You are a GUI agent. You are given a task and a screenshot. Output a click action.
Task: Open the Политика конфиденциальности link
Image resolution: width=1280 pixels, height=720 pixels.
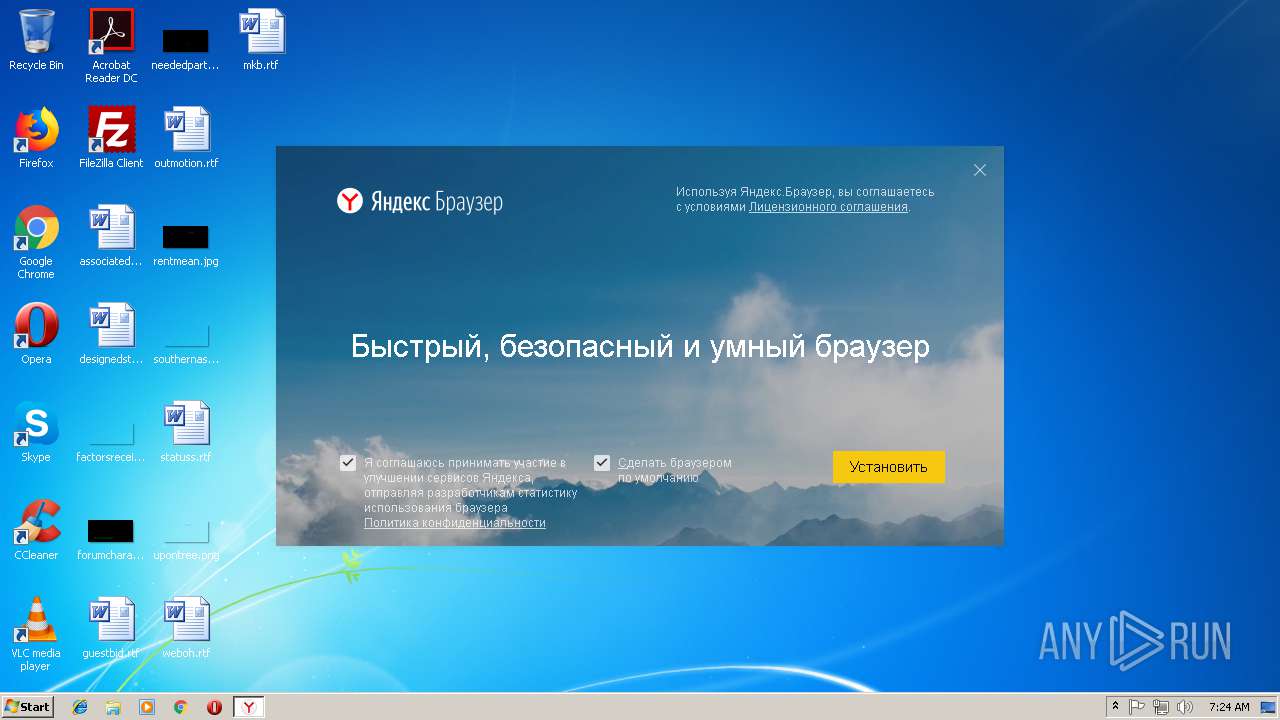click(455, 523)
